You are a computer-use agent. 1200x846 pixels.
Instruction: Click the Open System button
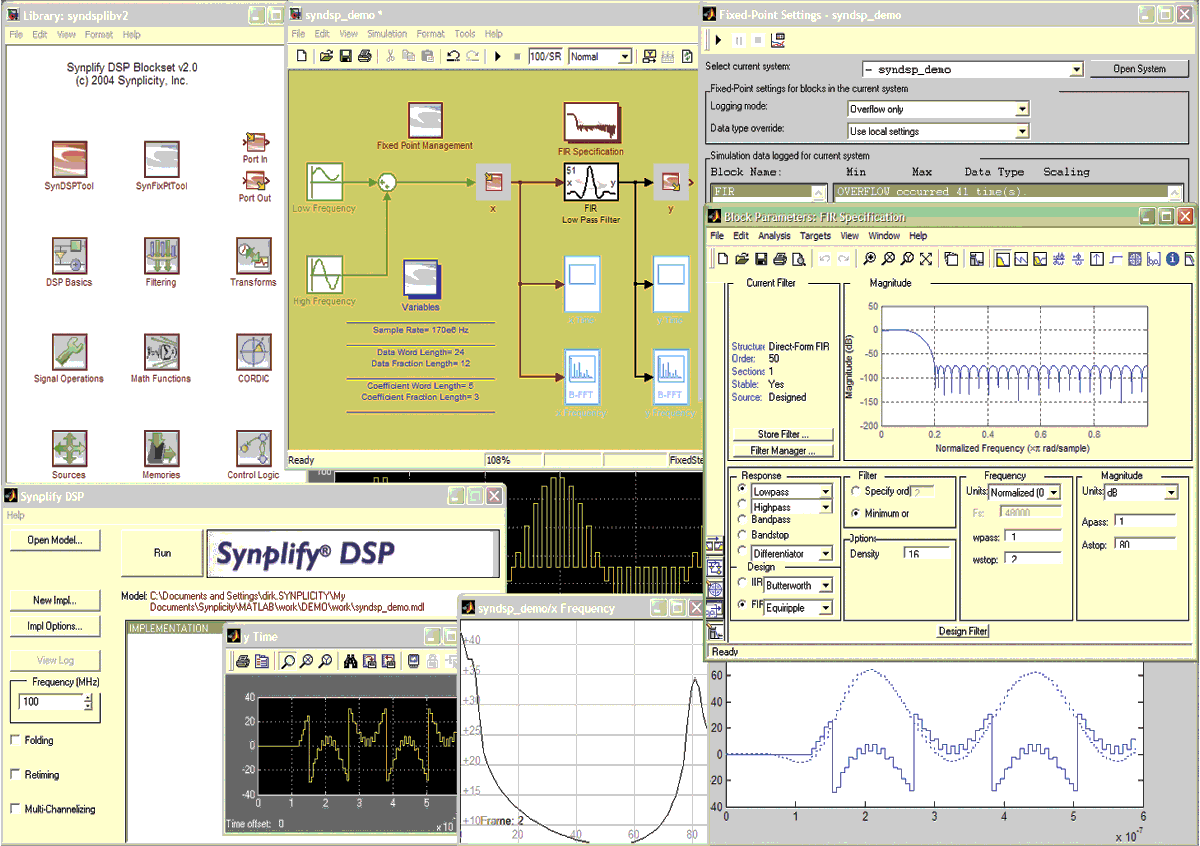click(1138, 69)
